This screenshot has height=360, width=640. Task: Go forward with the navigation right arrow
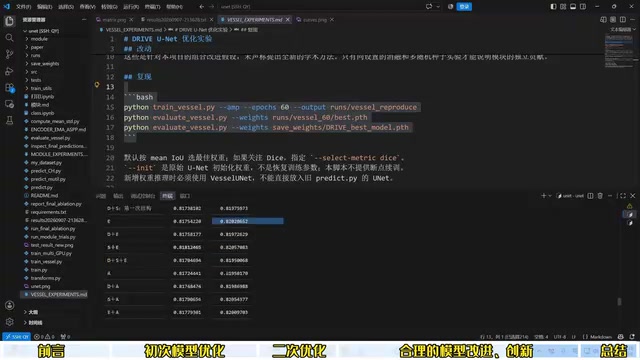click(211, 7)
